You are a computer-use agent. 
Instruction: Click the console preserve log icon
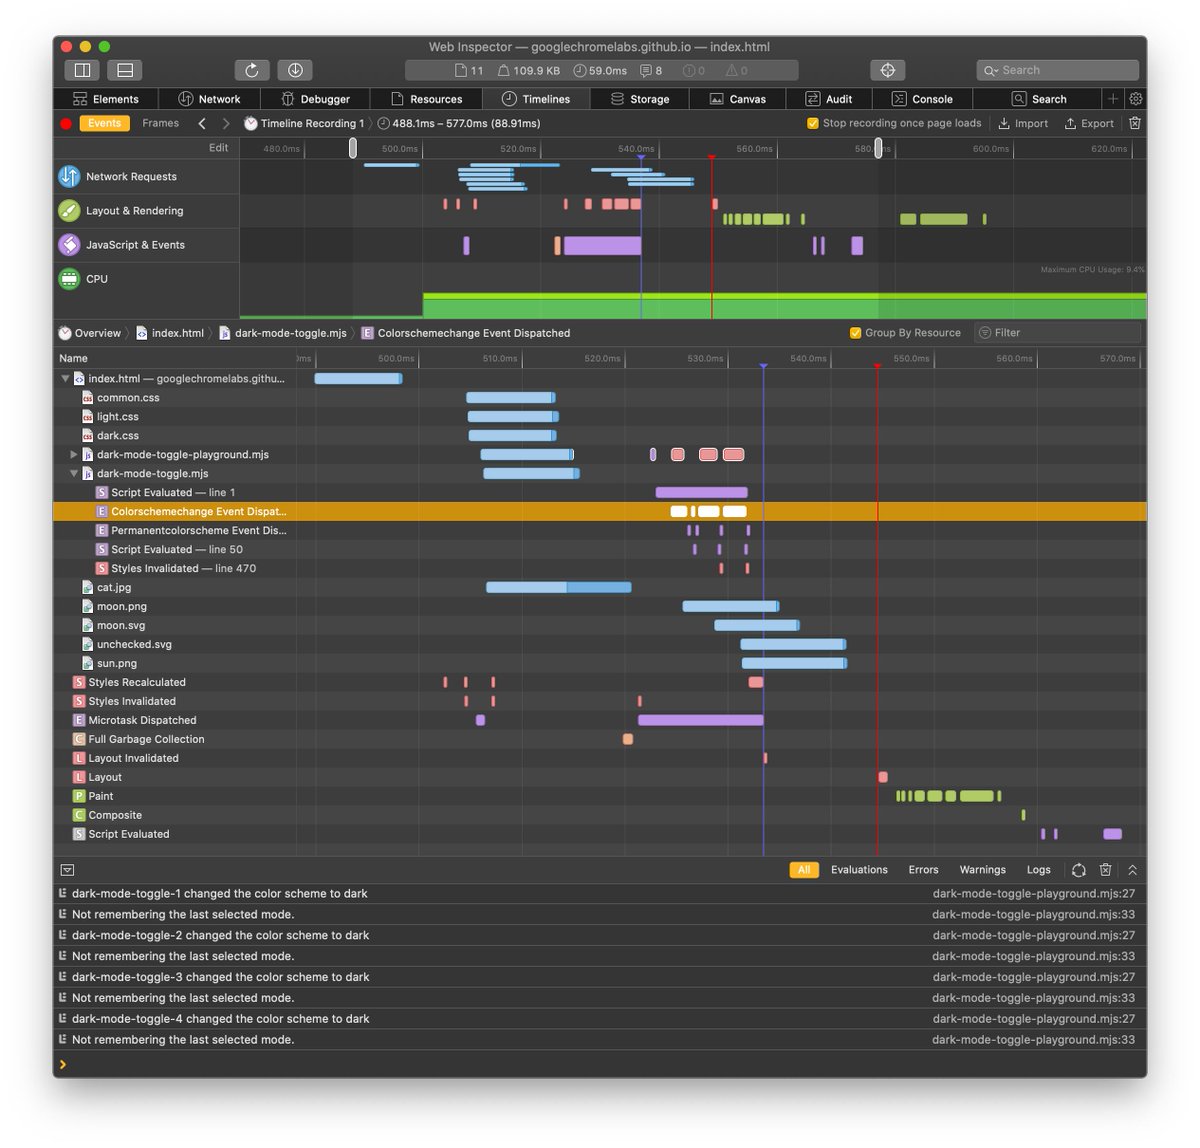1078,870
